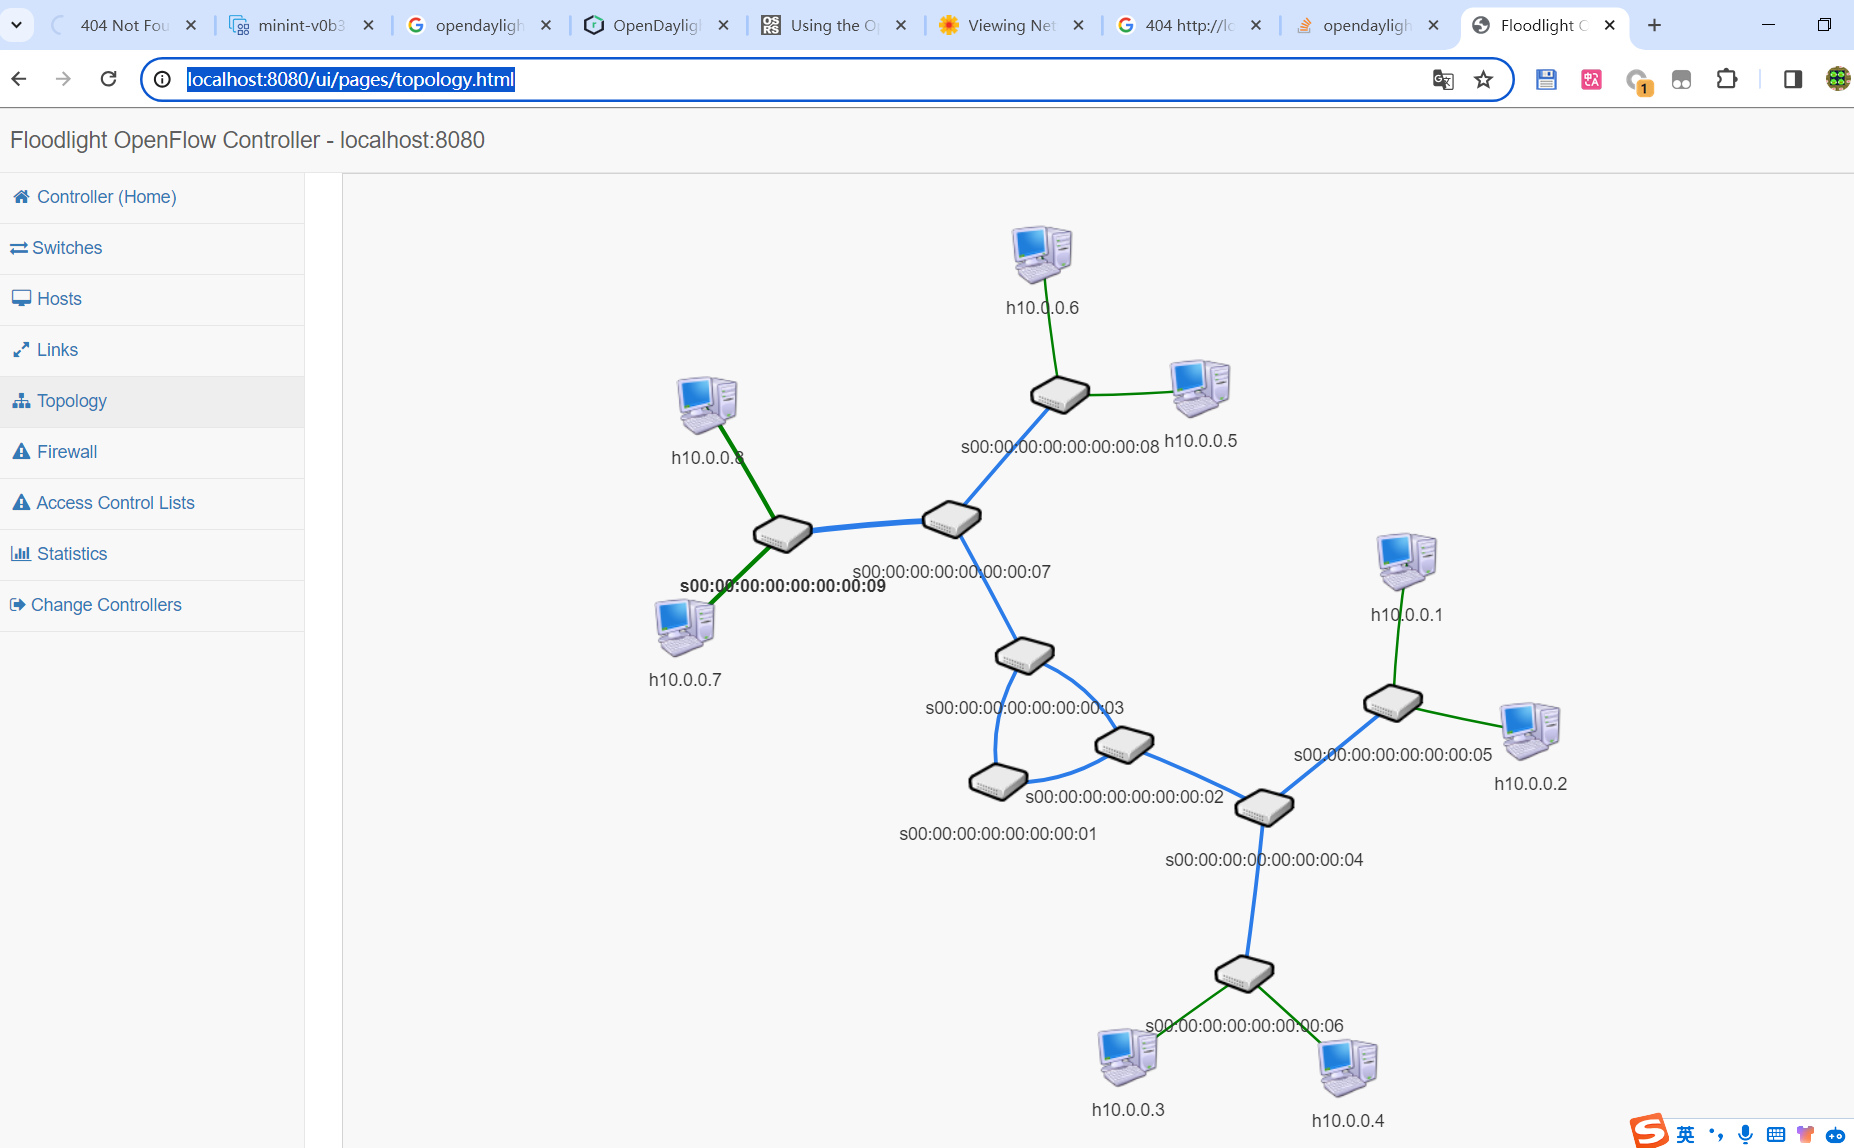Click host icon h10.0.0.3
The image size is (1854, 1148).
pyautogui.click(x=1128, y=1057)
